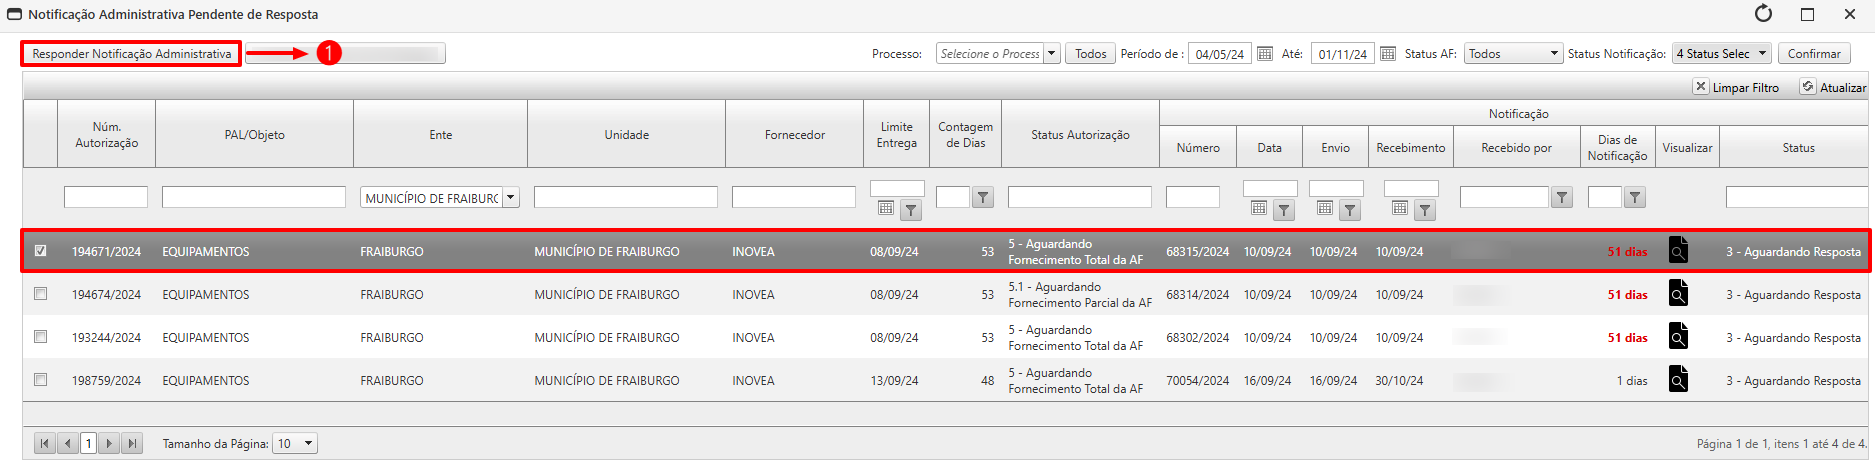Sort by Fornecedor column header
The image size is (1875, 464).
(795, 135)
